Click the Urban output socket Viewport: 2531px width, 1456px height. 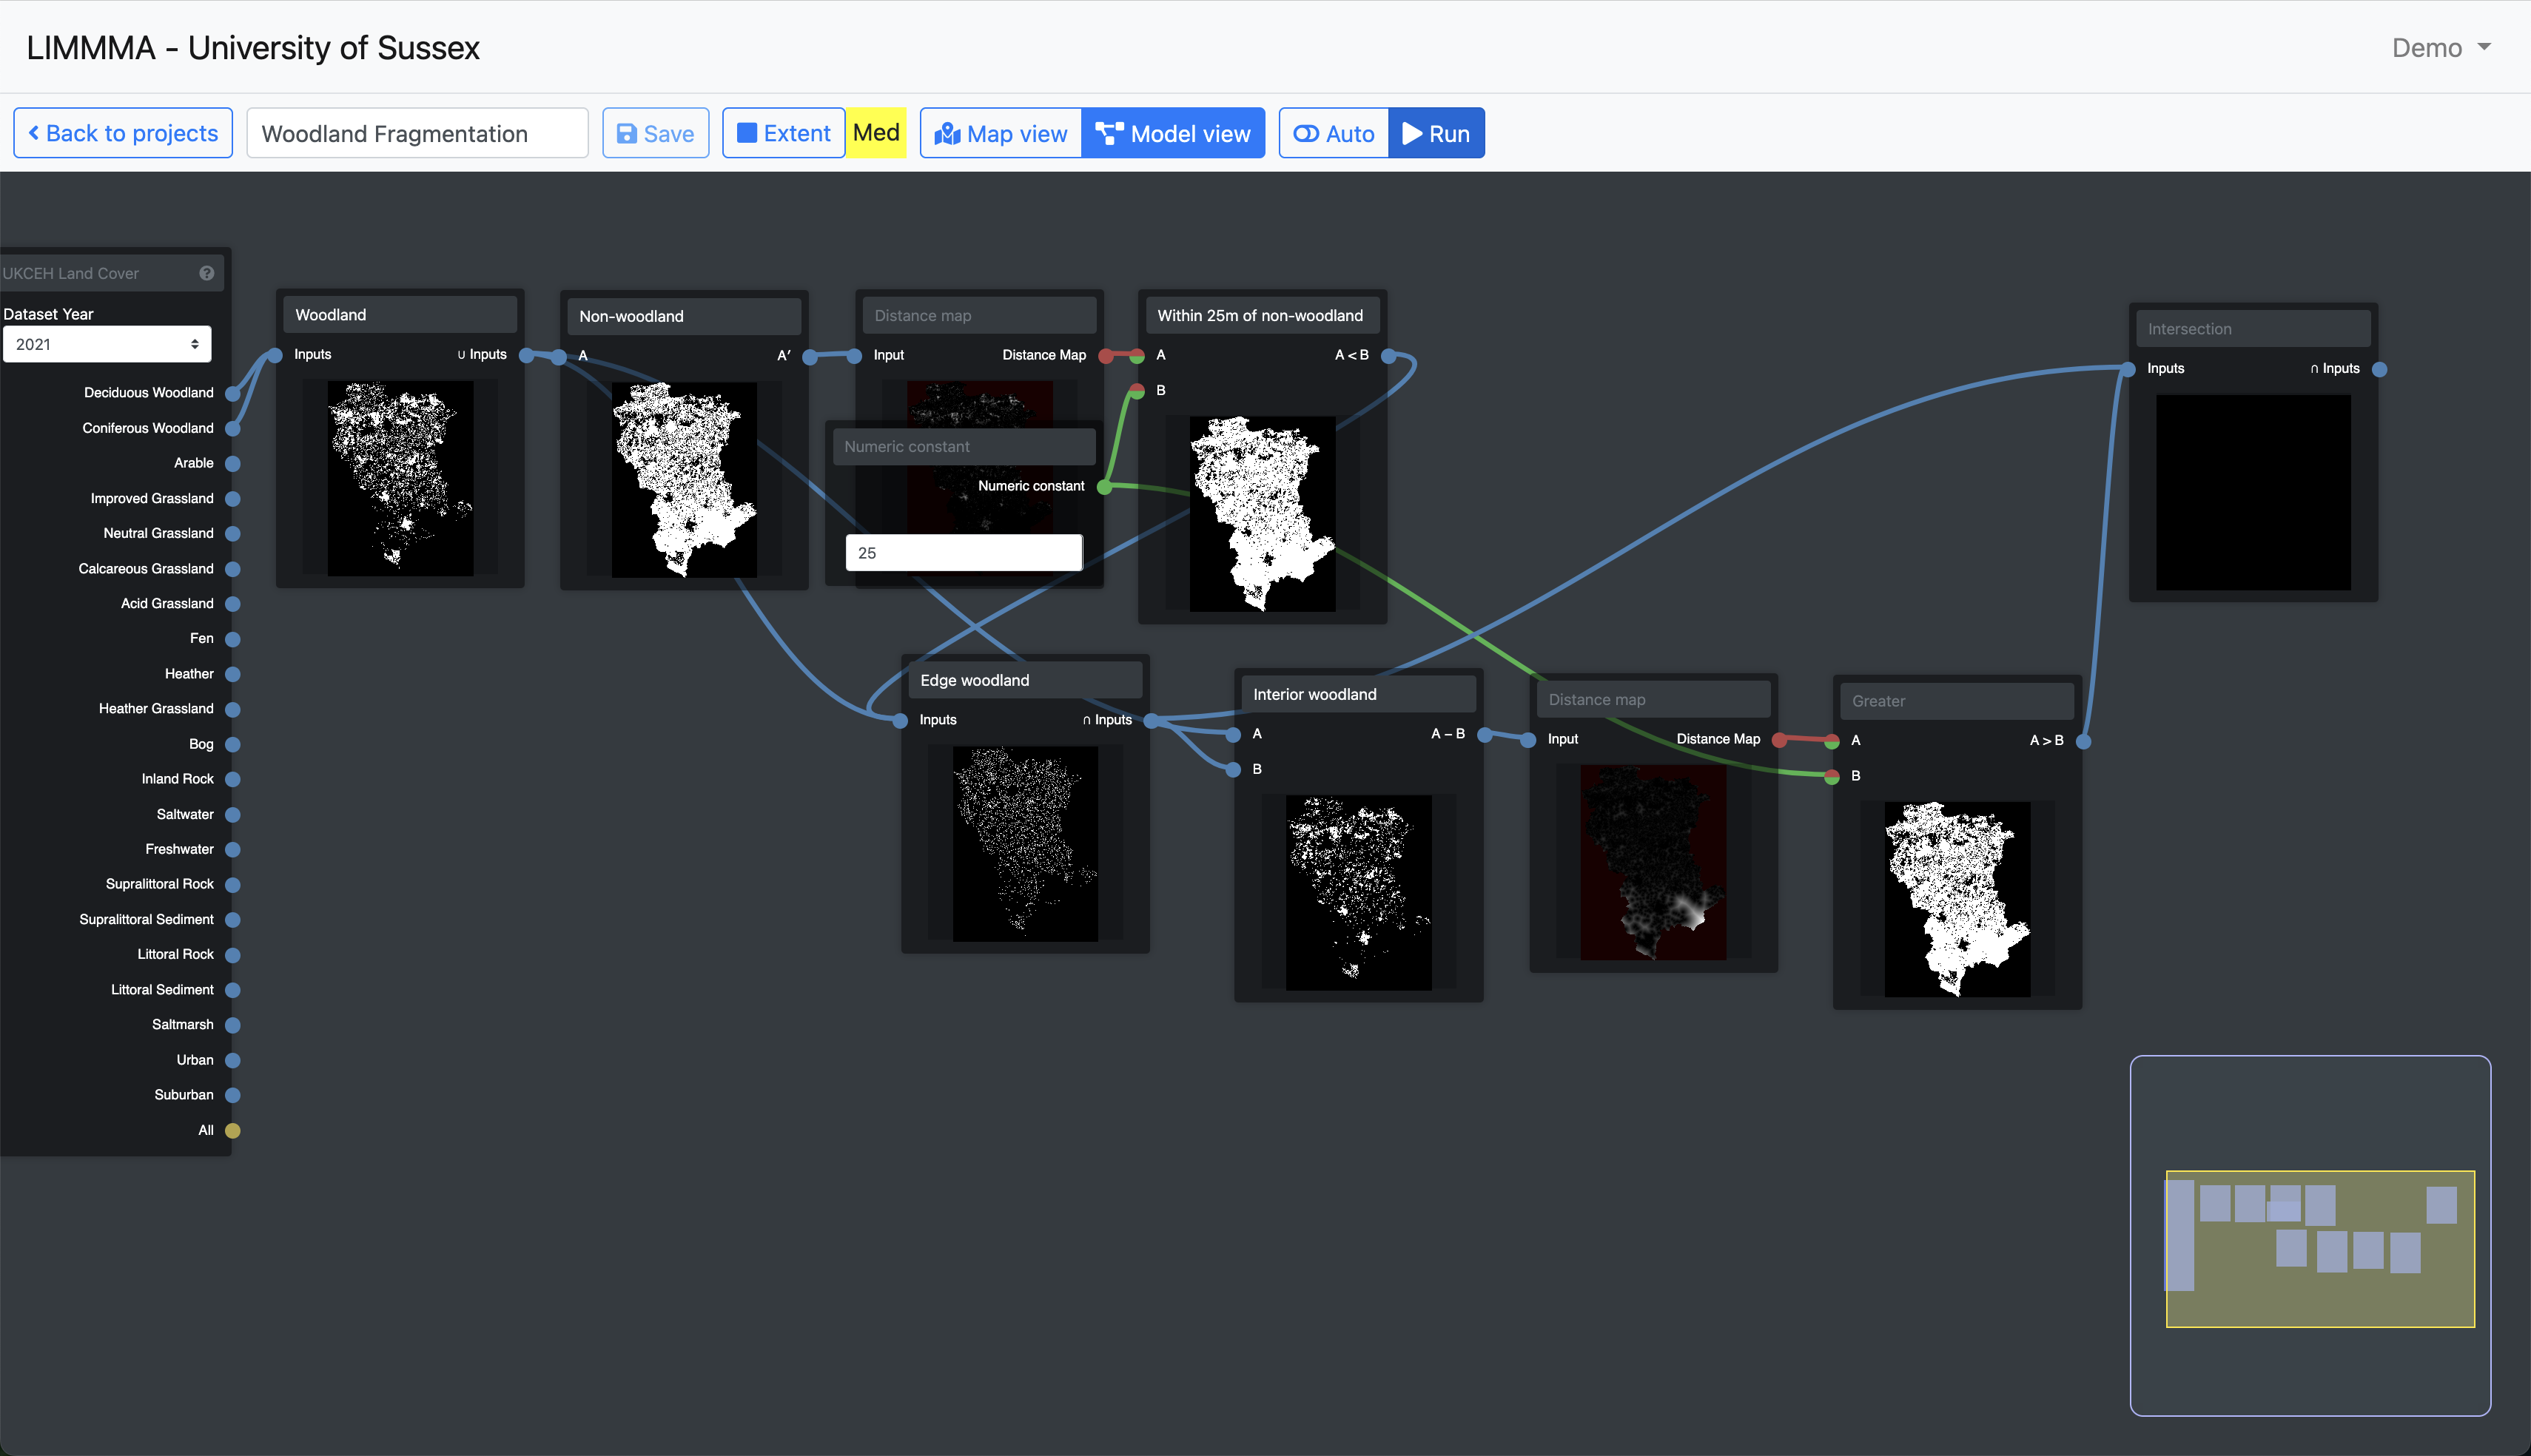click(x=233, y=1060)
